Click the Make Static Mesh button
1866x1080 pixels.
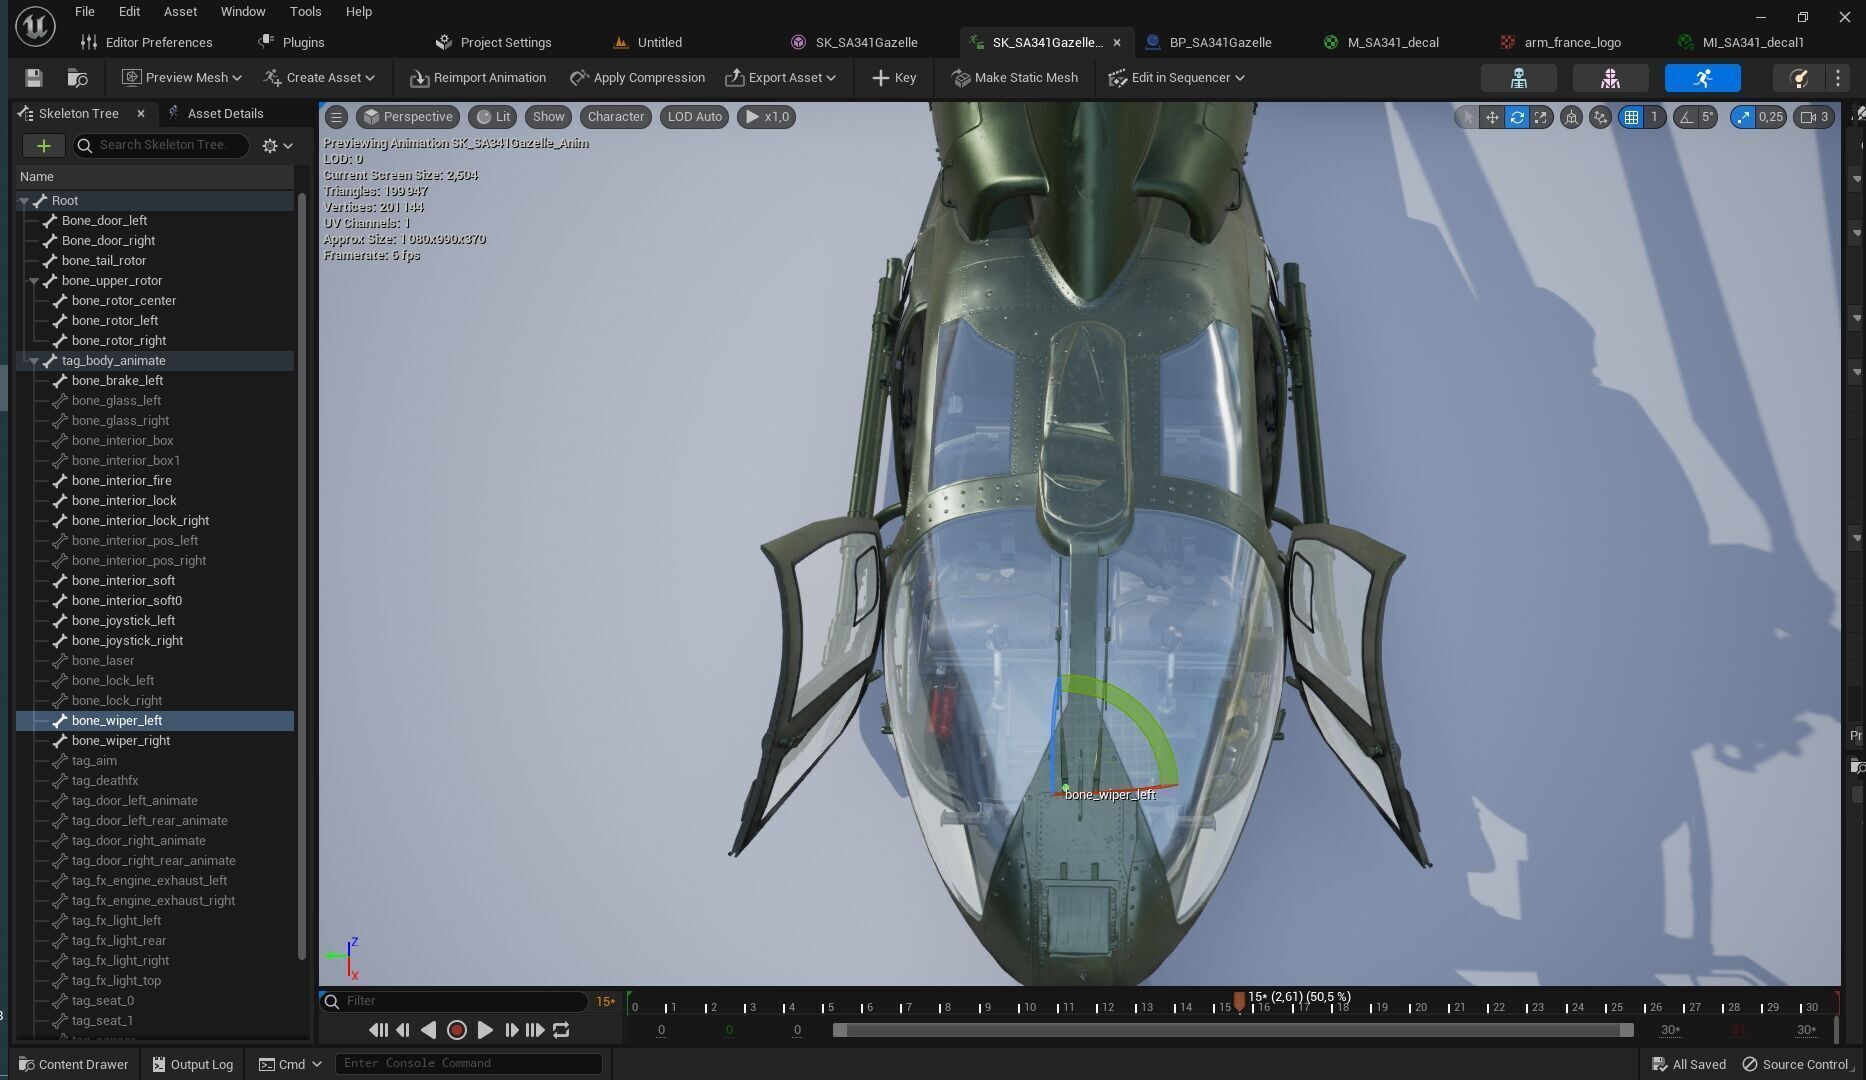pyautogui.click(x=1014, y=78)
